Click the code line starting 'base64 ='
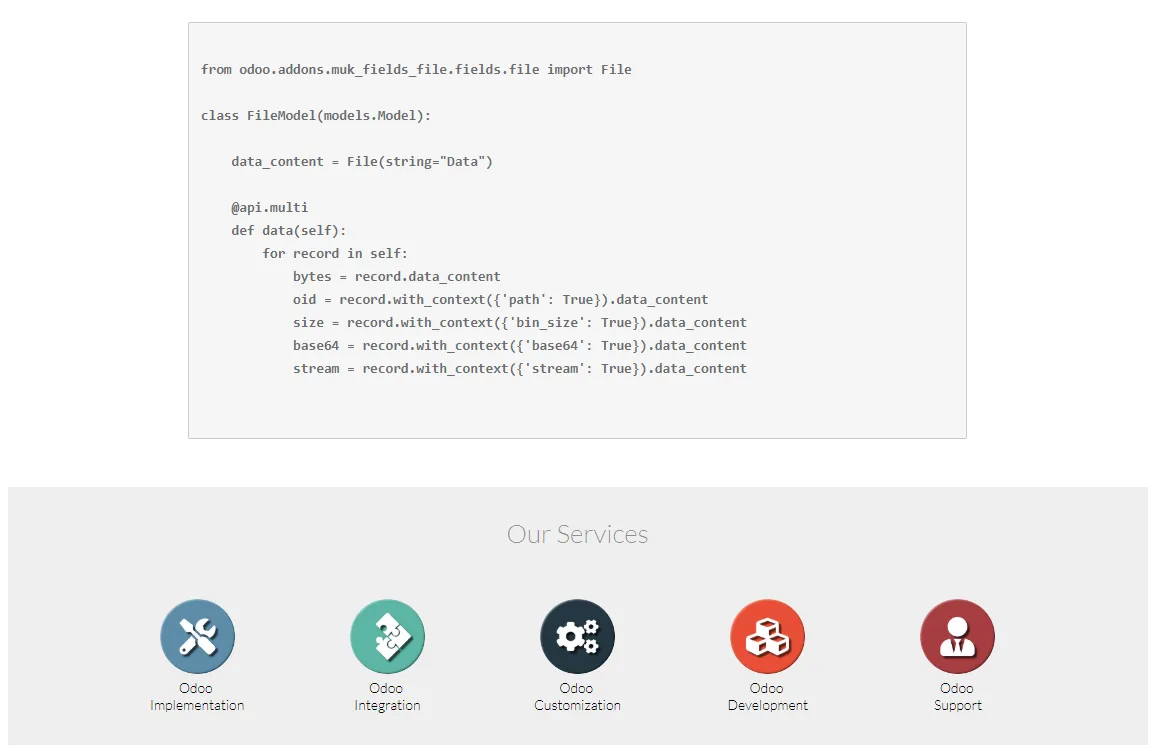1157x751 pixels. (519, 345)
